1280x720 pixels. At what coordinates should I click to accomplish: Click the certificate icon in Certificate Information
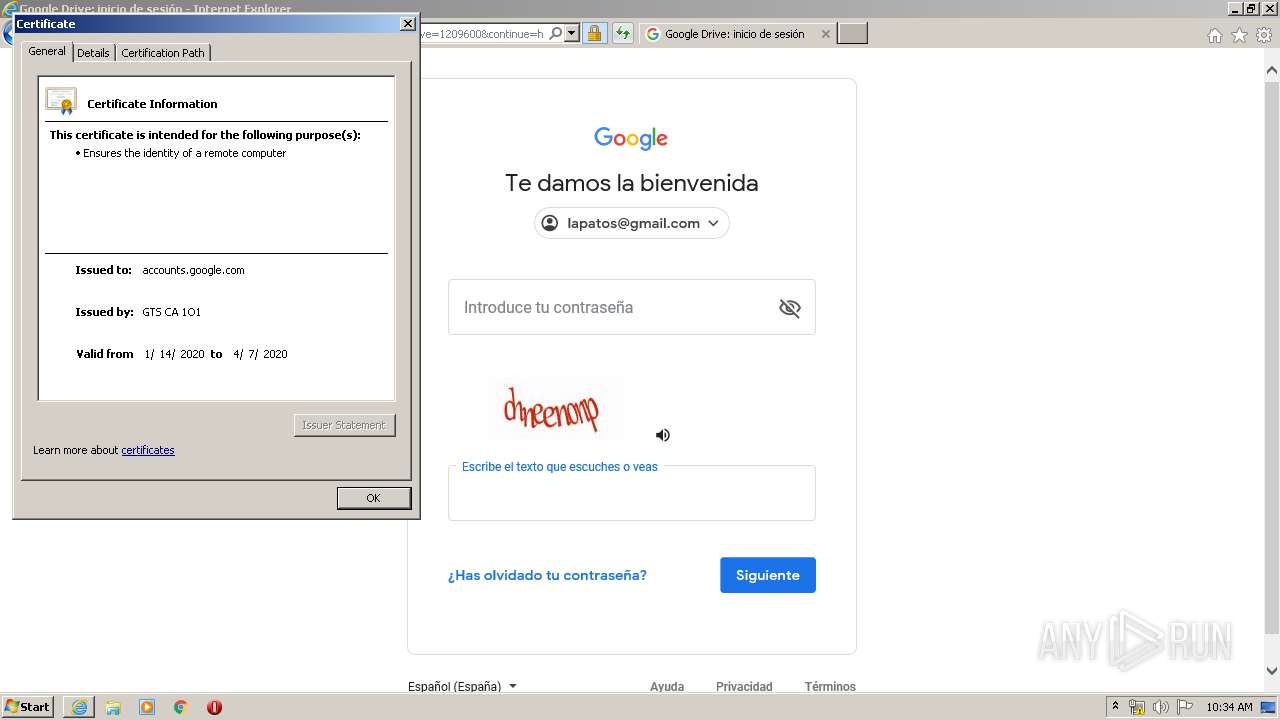pos(61,102)
